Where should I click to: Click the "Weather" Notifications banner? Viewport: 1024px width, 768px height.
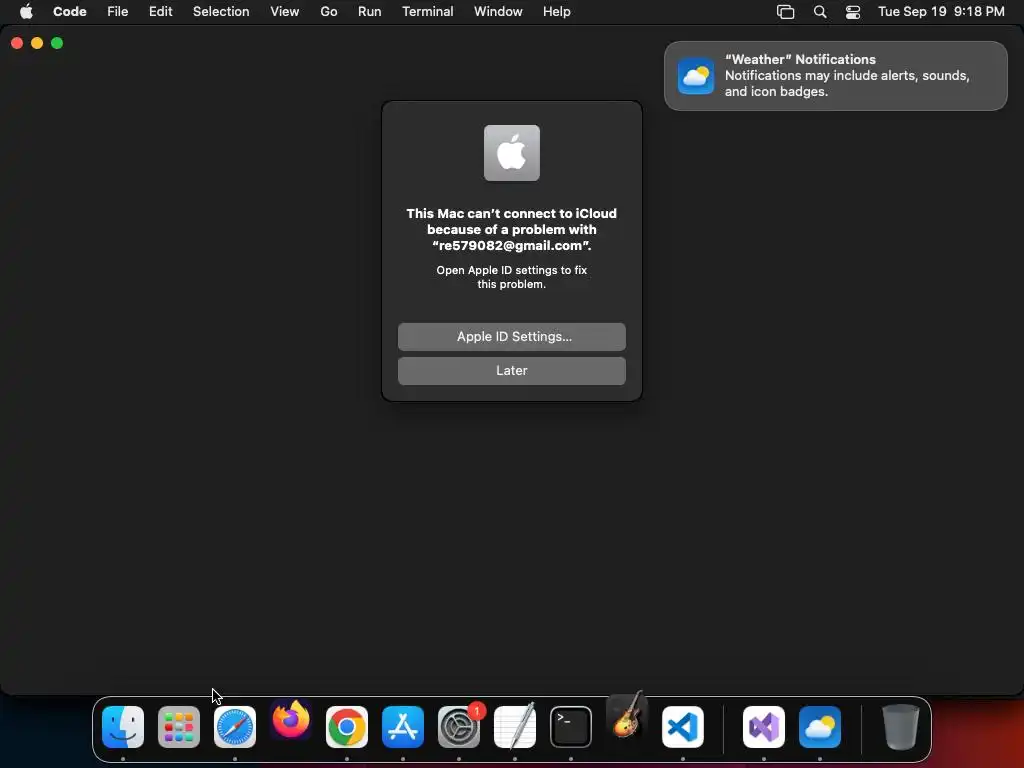(x=836, y=76)
